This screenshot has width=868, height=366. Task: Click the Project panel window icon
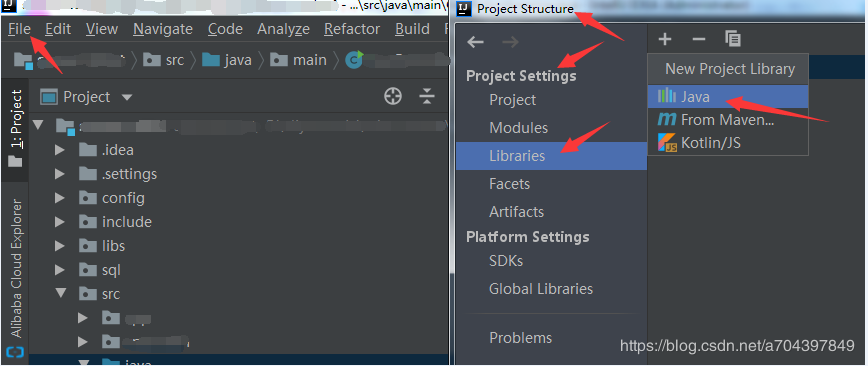pyautogui.click(x=50, y=97)
